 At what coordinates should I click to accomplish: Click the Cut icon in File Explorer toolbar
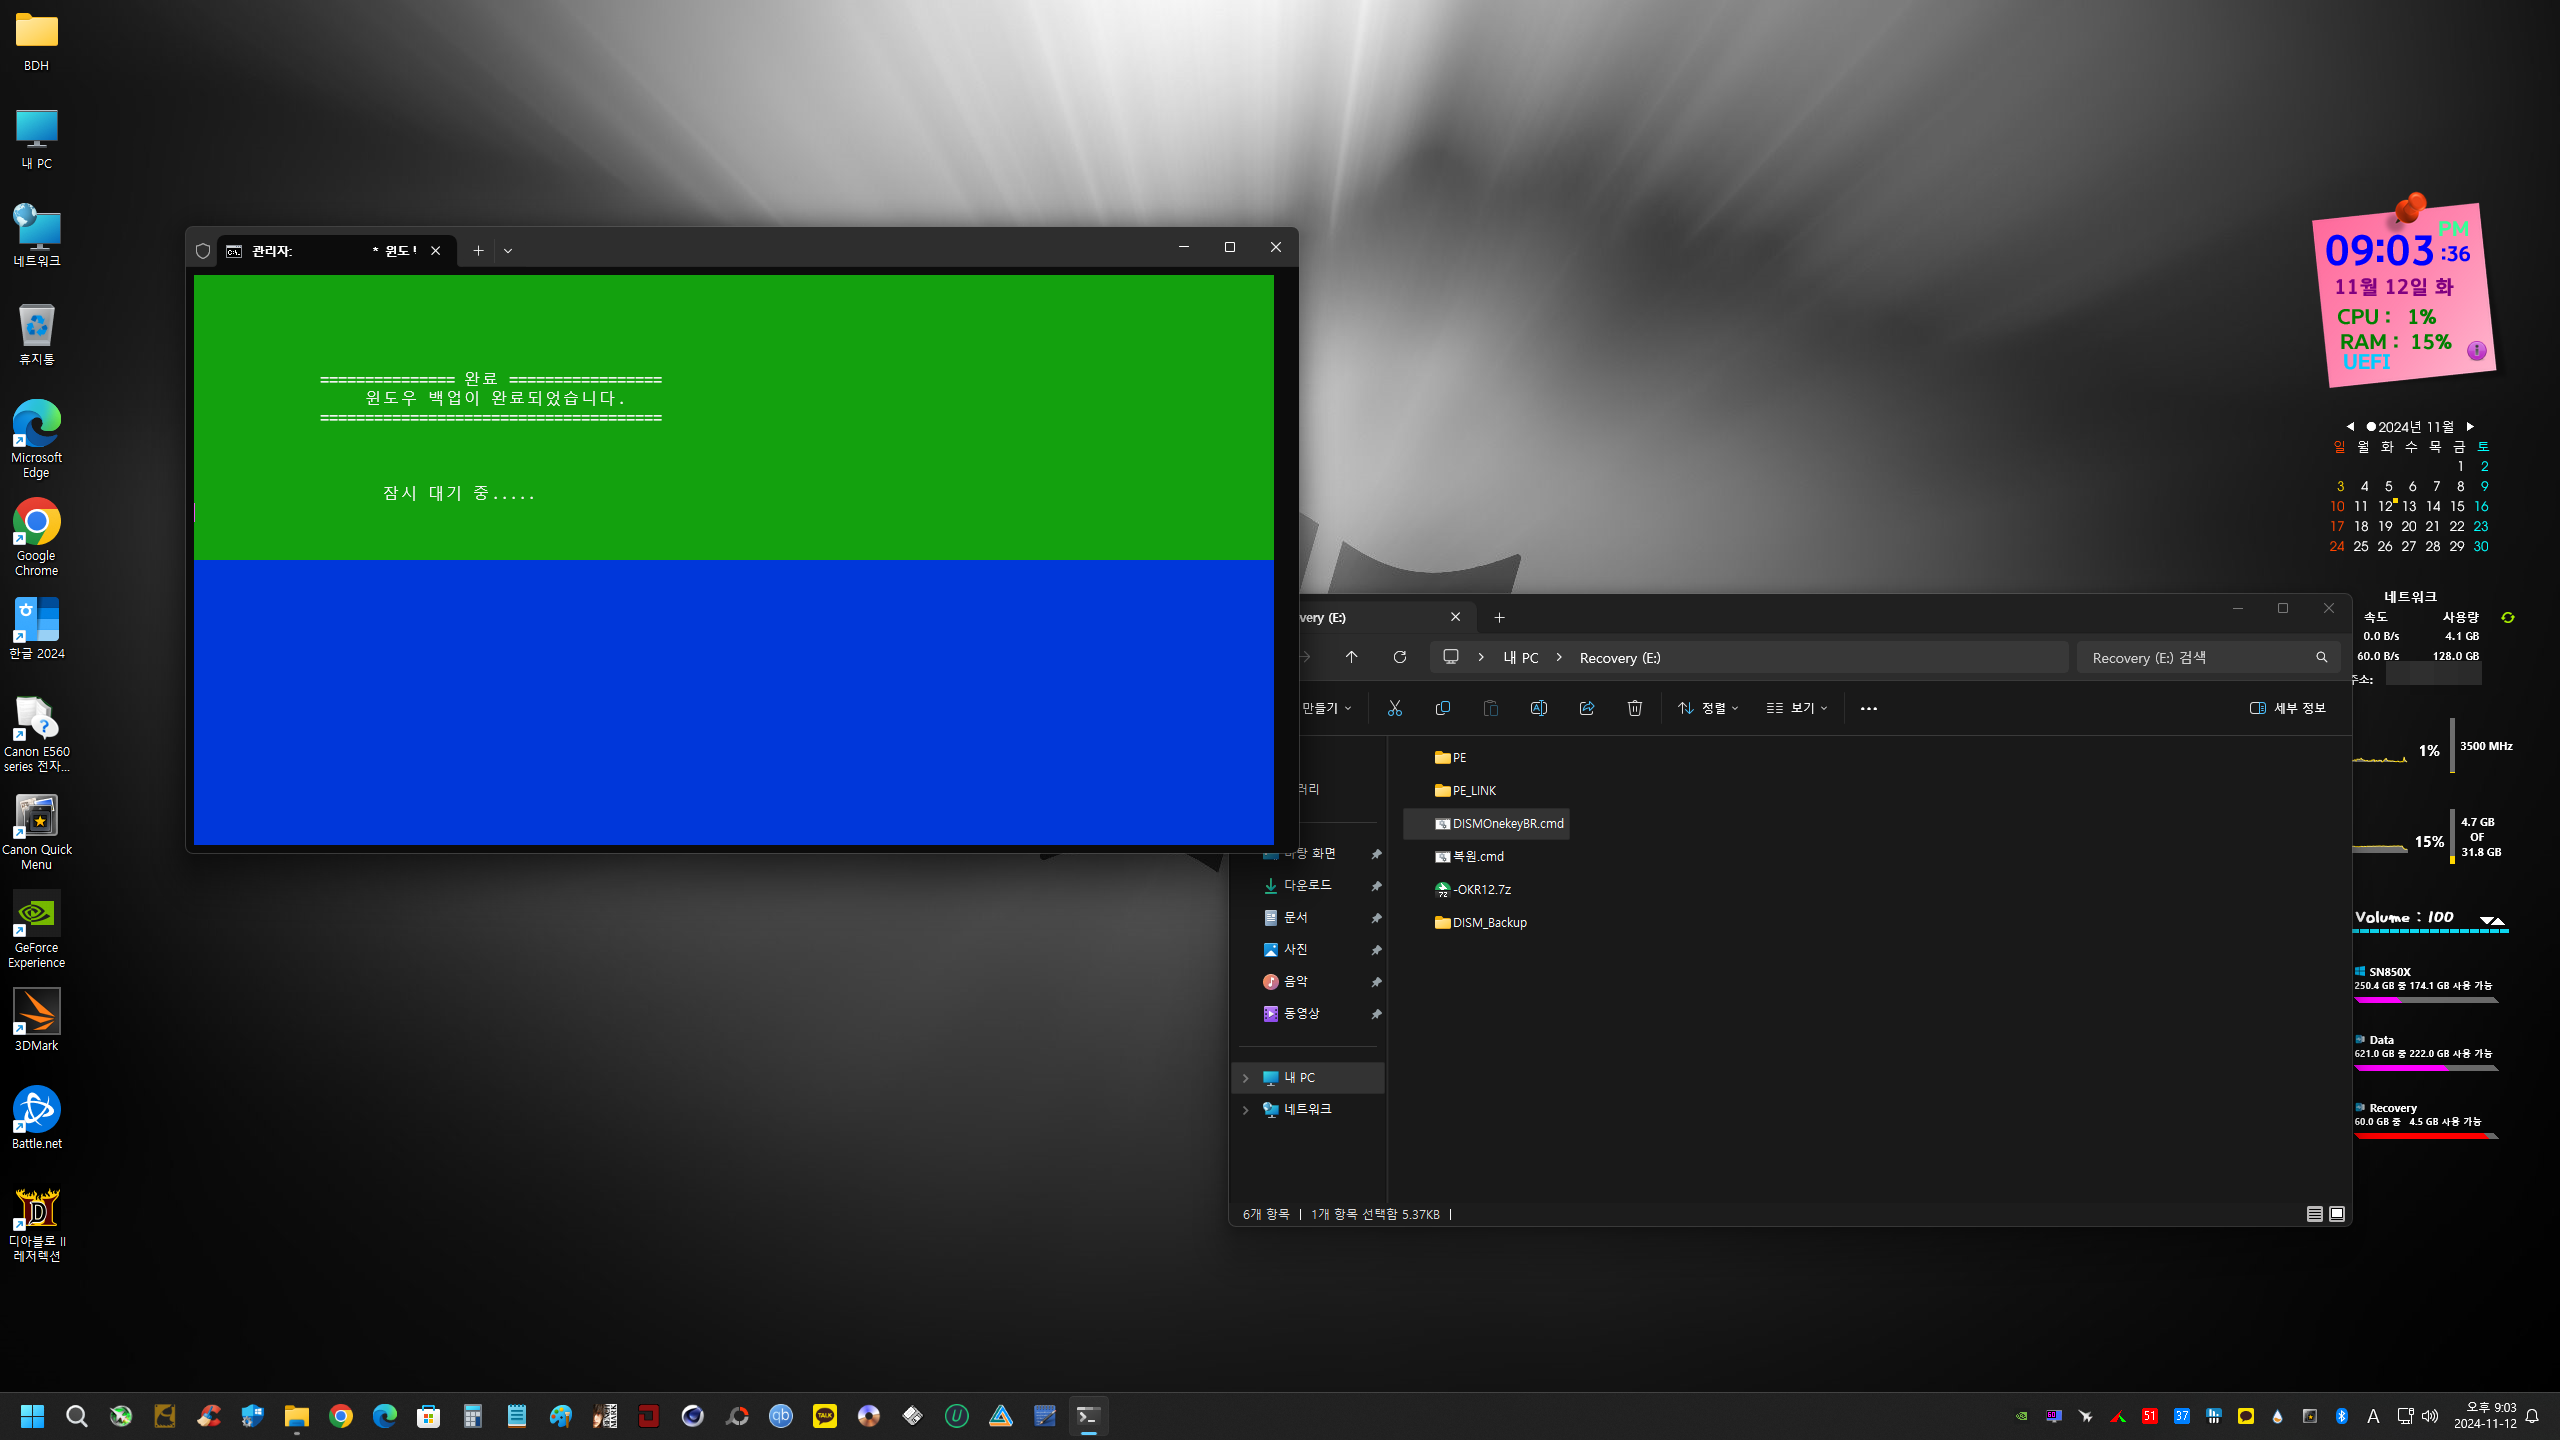point(1394,708)
